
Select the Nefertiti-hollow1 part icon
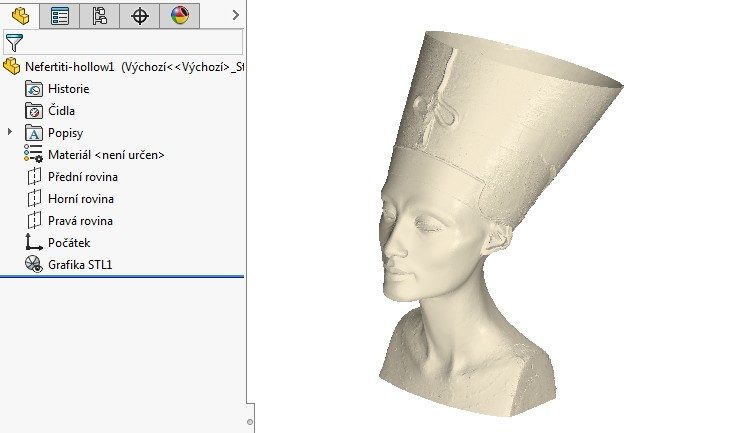[12, 67]
